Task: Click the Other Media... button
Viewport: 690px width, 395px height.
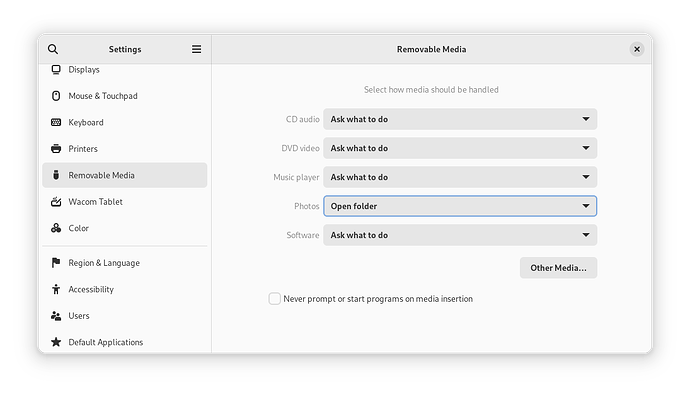Action: click(558, 268)
